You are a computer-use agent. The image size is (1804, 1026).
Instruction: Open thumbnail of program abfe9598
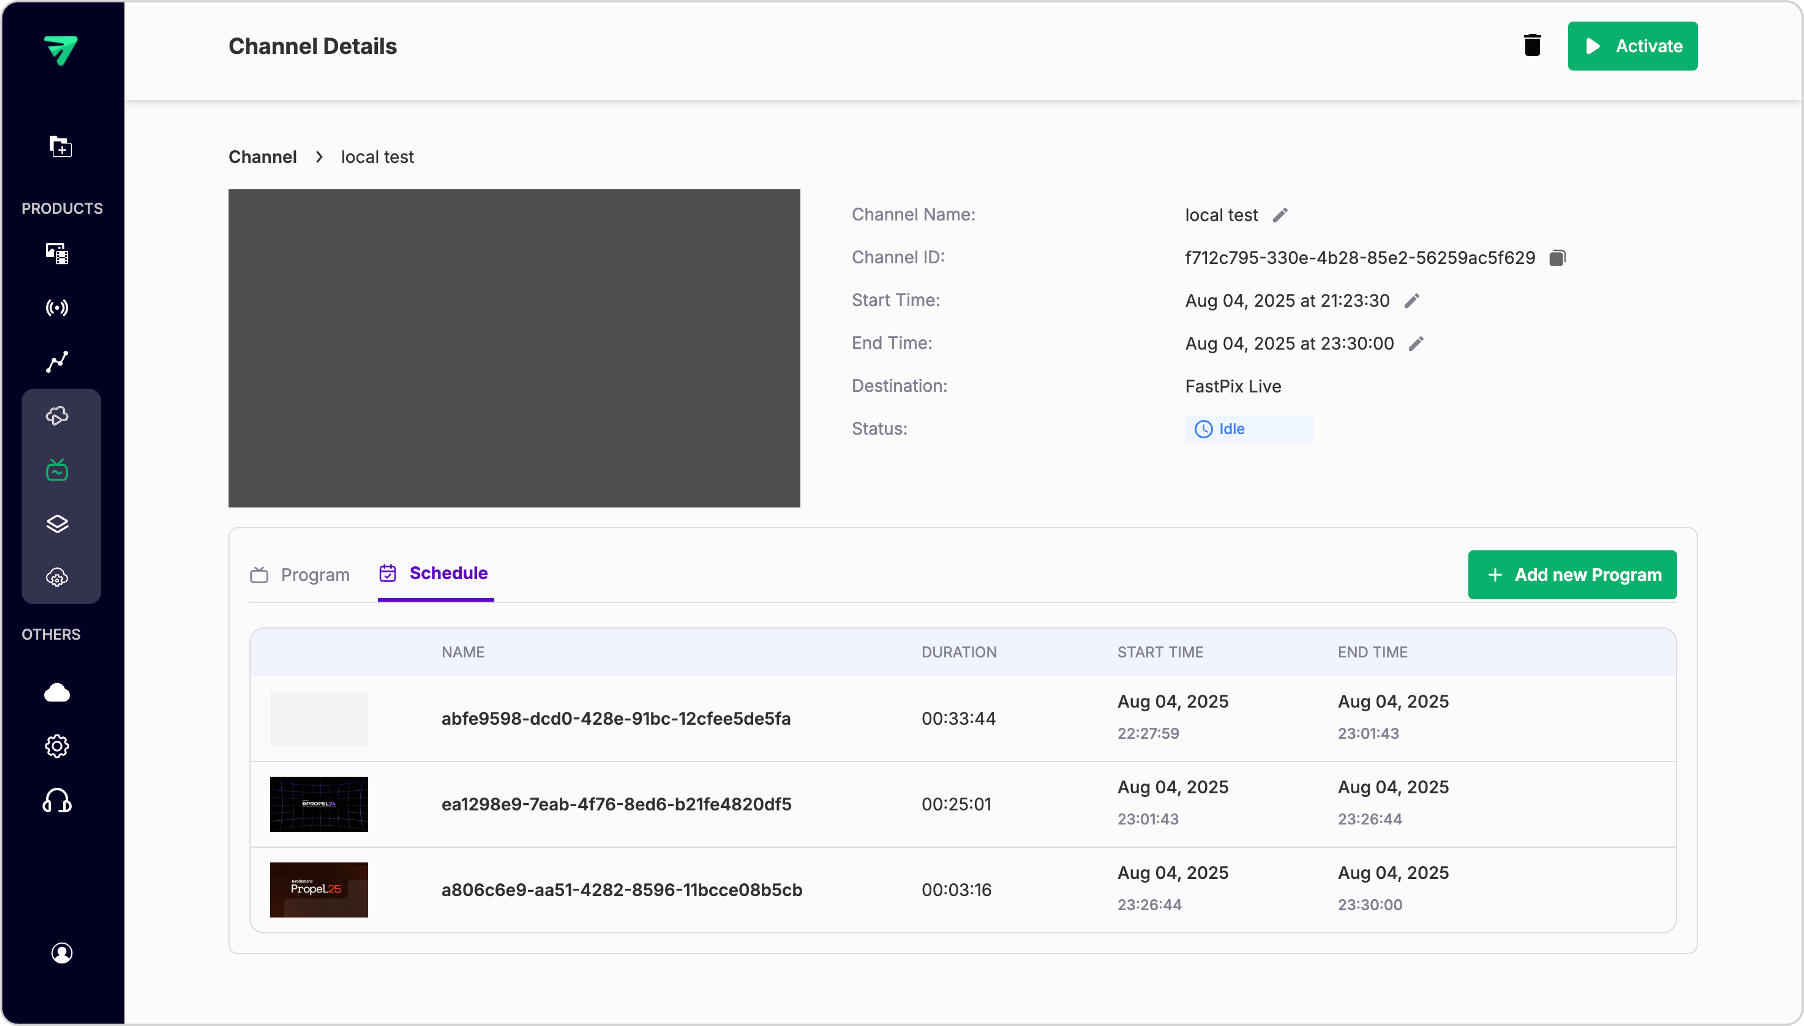pyautogui.click(x=319, y=719)
